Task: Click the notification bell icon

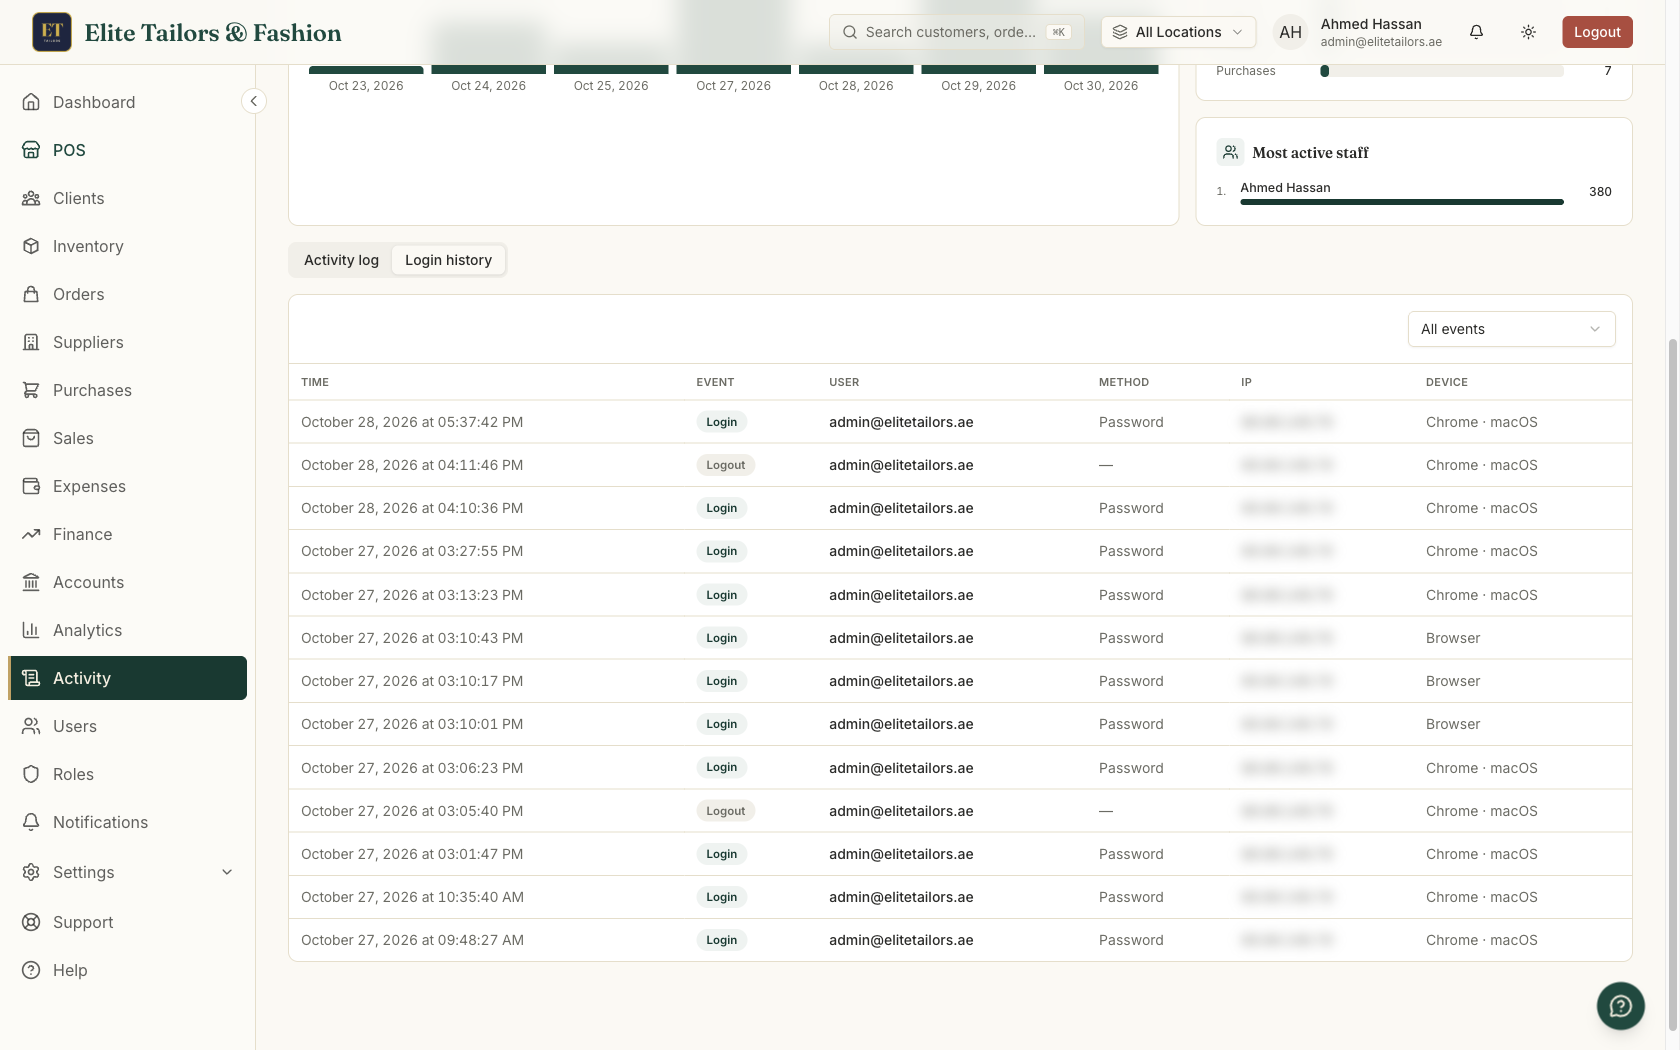Action: click(x=1476, y=32)
